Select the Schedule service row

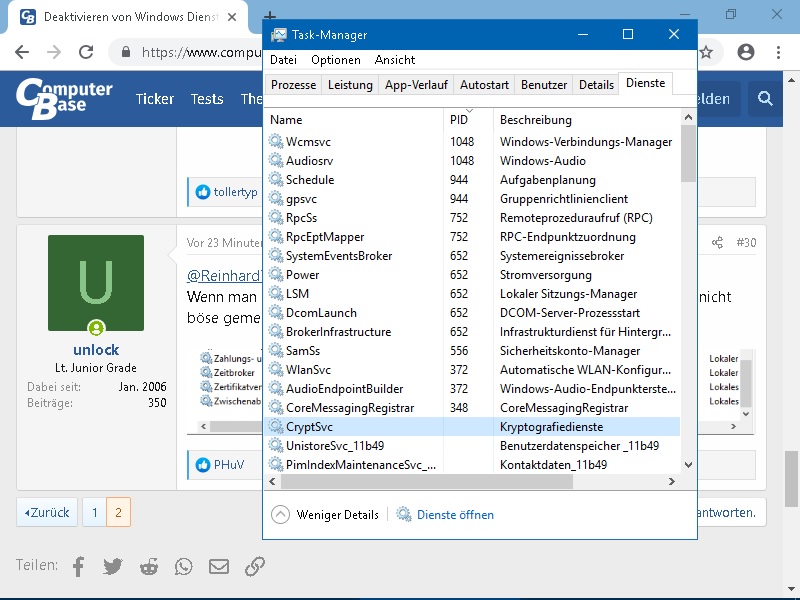(x=472, y=180)
